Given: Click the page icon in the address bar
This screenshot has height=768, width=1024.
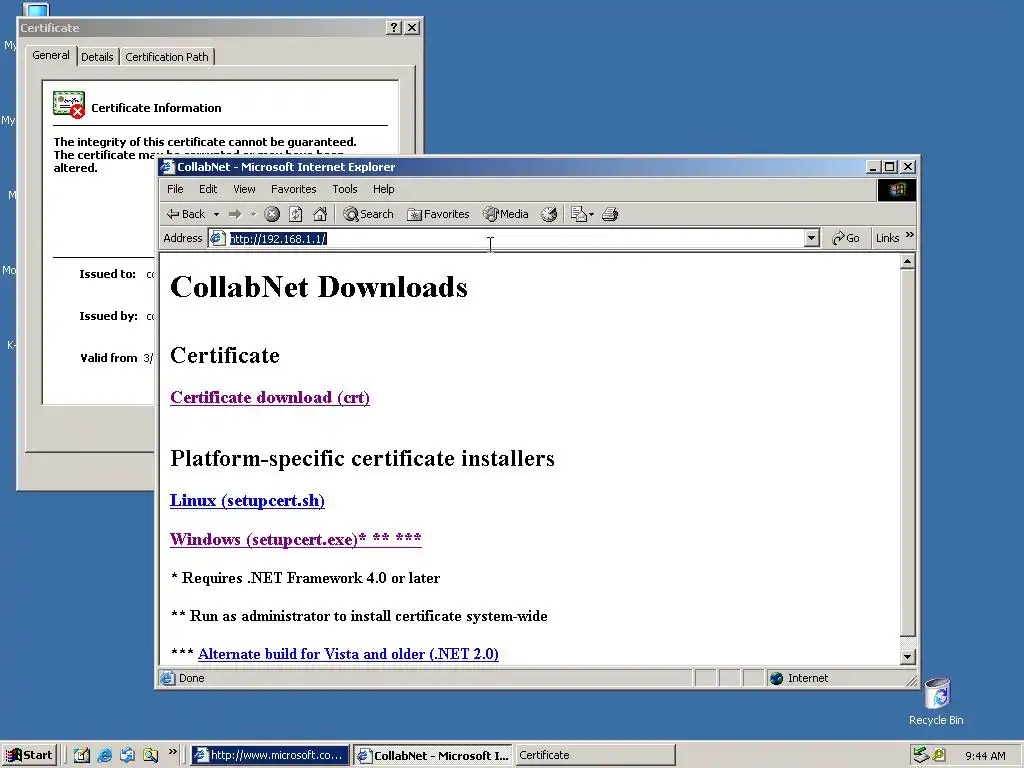Looking at the screenshot, I should click(217, 238).
